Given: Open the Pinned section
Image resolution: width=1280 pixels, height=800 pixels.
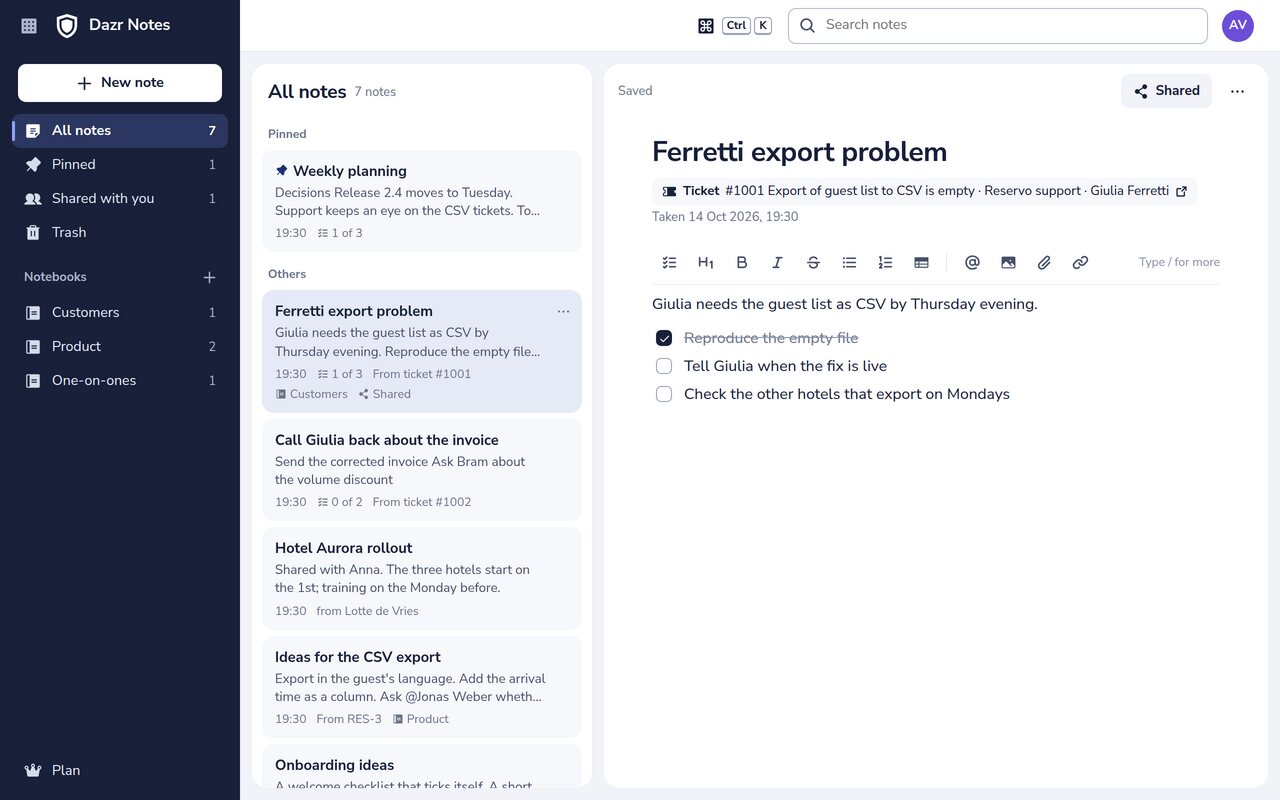Looking at the screenshot, I should (120, 164).
